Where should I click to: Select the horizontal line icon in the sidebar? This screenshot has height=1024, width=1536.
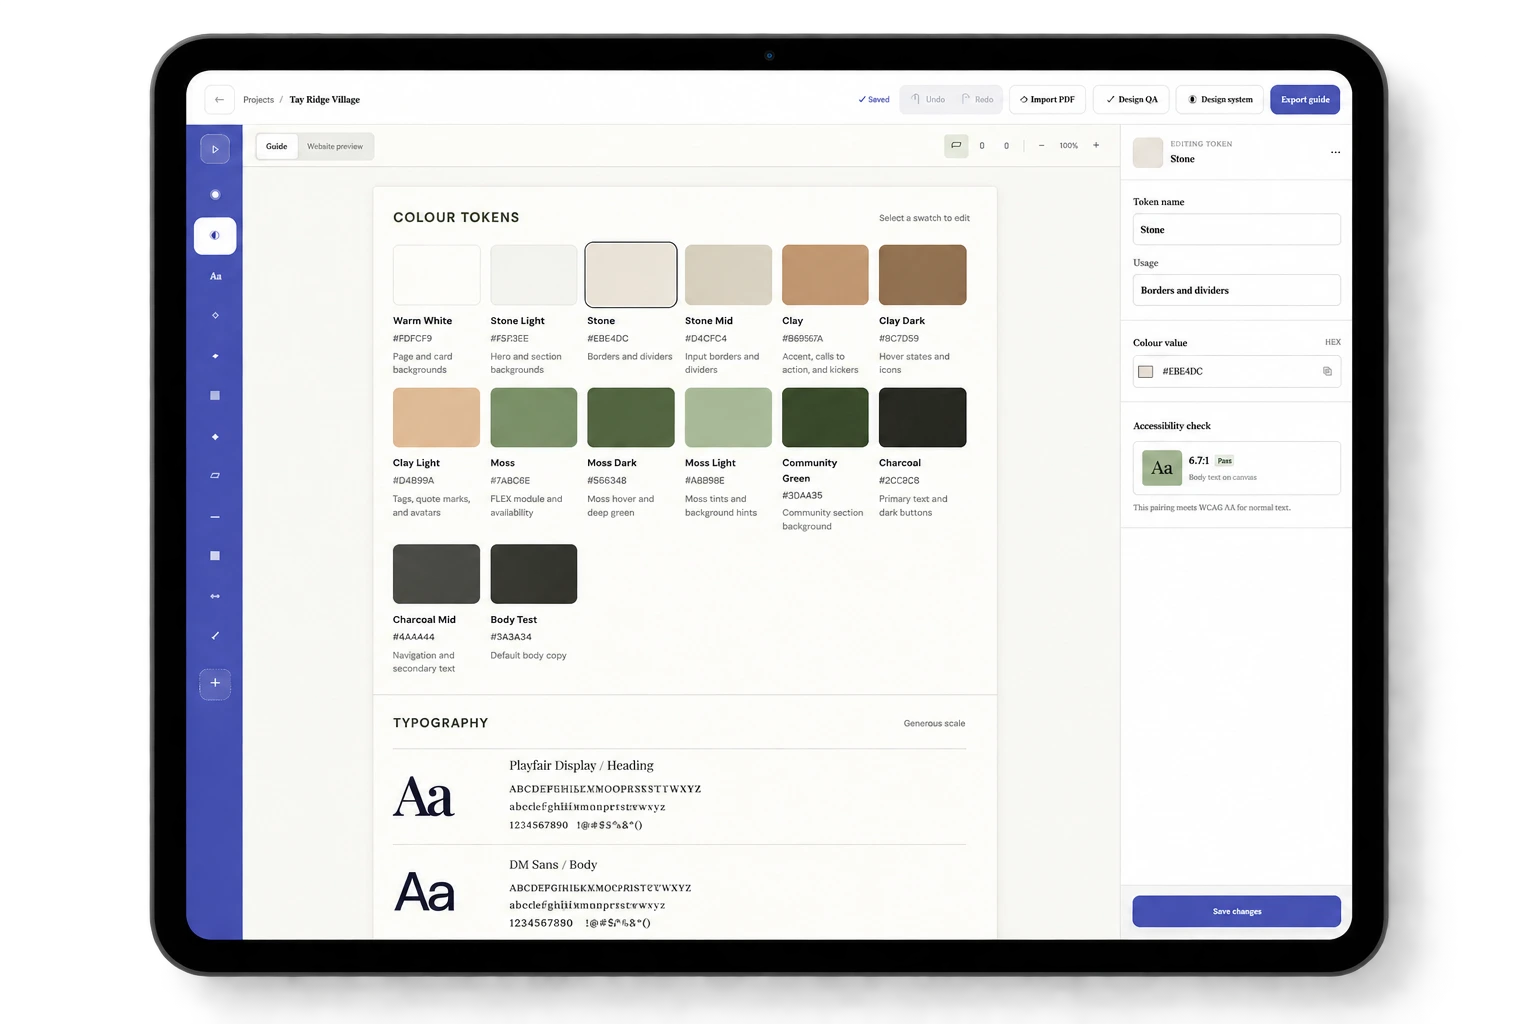215,517
